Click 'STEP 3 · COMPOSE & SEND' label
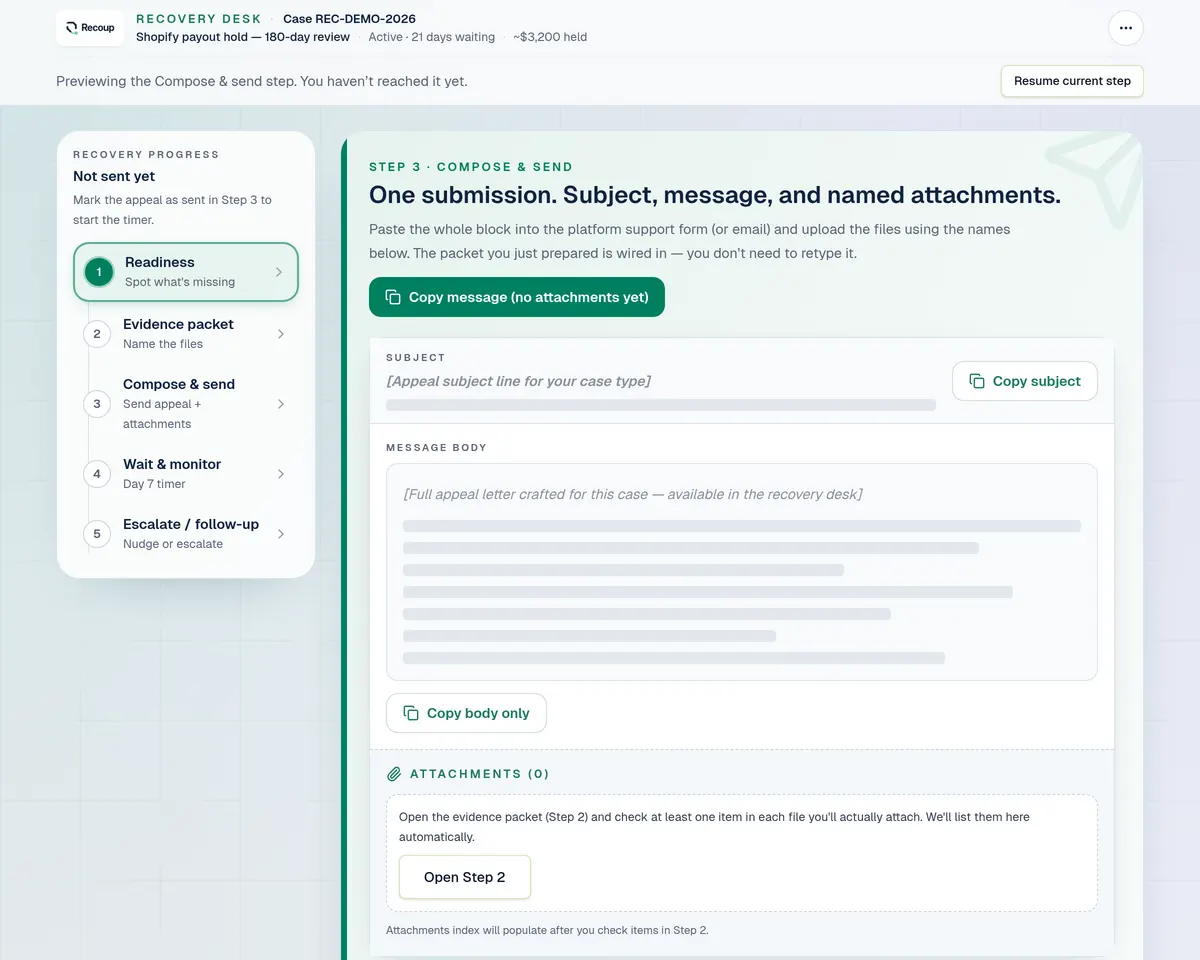1200x960 pixels. [x=471, y=167]
